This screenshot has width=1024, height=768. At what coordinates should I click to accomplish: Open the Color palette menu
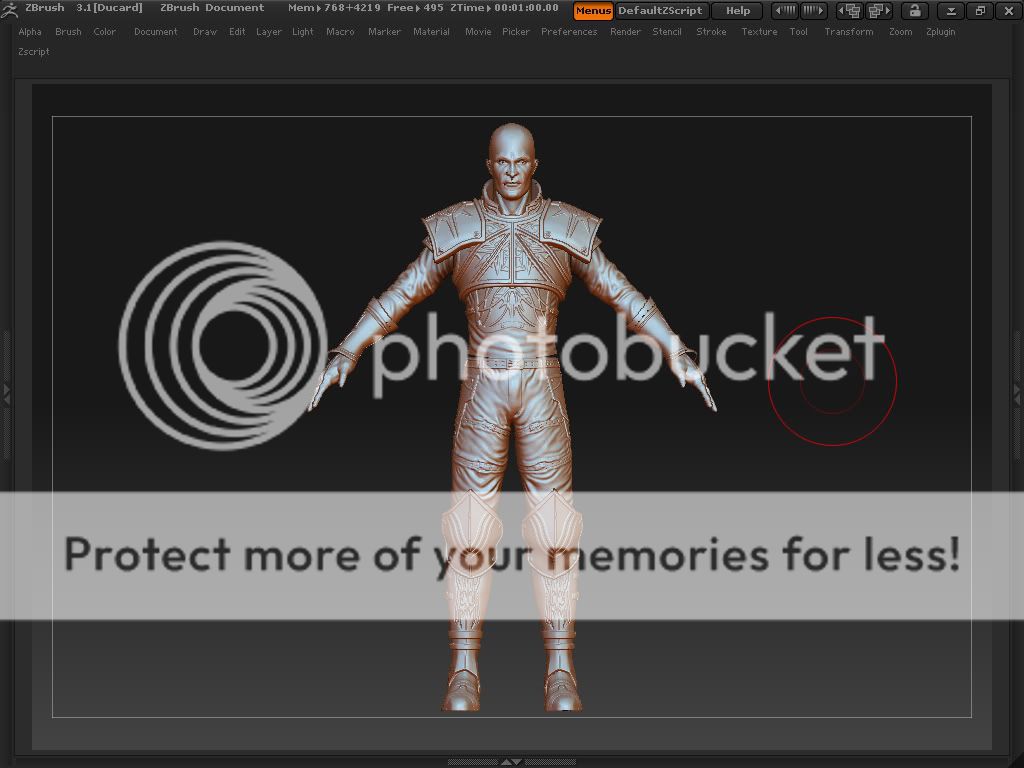click(105, 32)
